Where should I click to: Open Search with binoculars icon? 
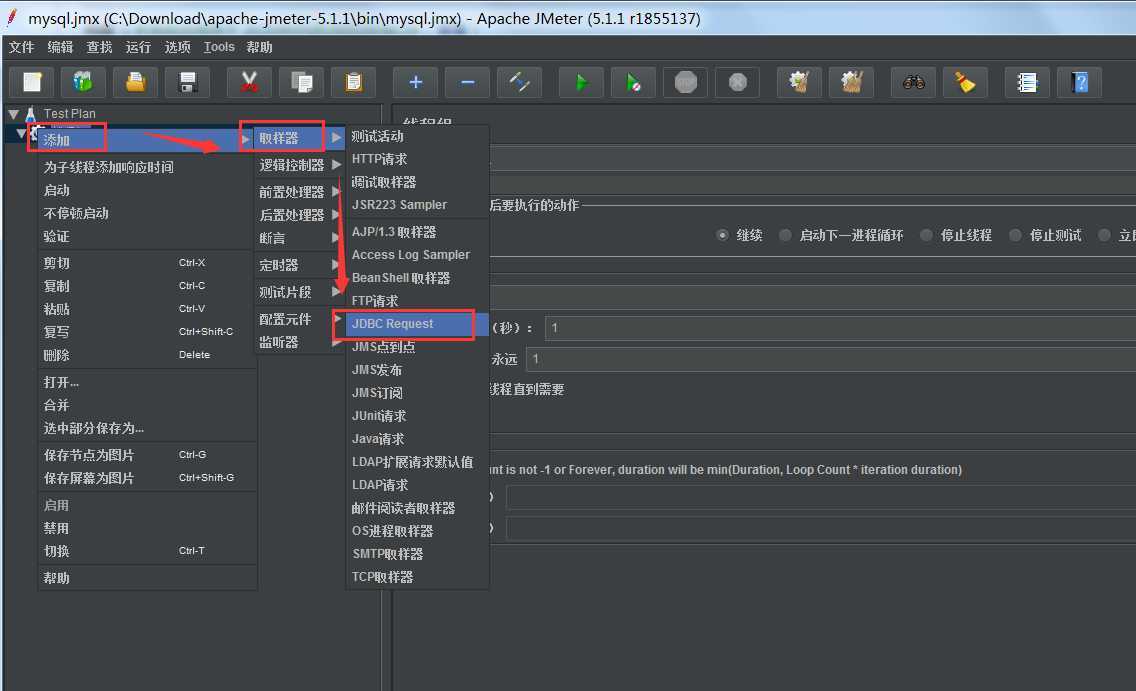point(913,82)
